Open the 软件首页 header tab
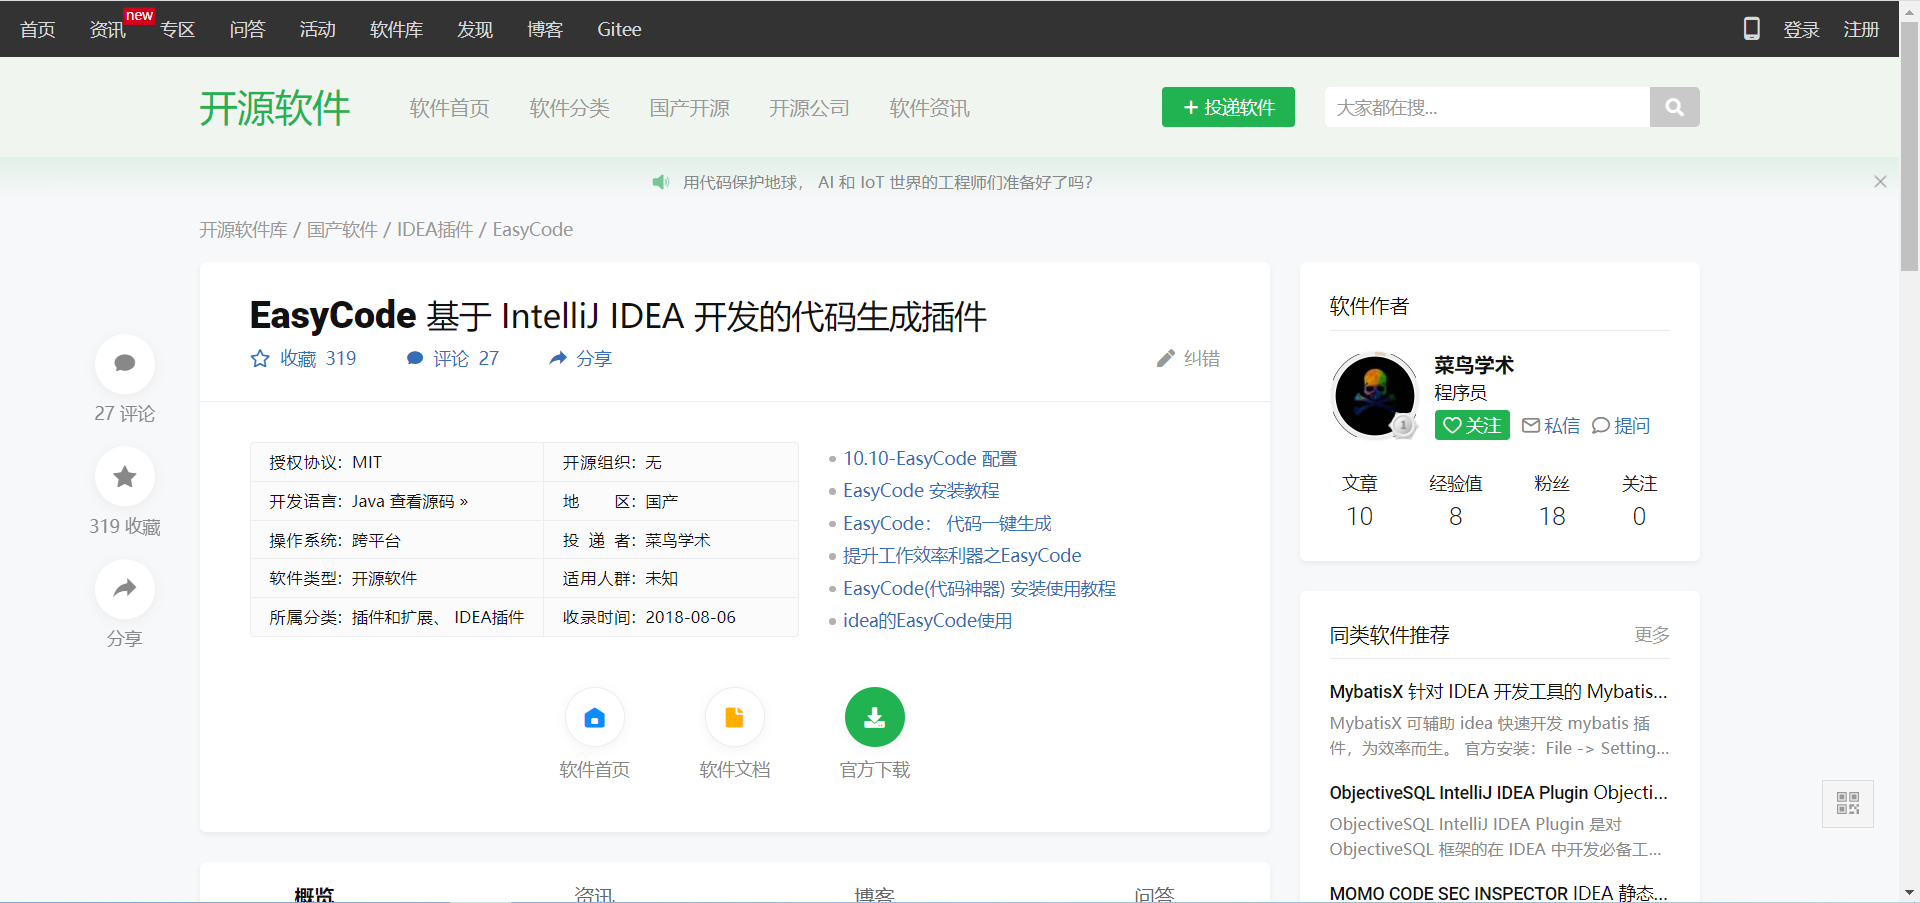The image size is (1920, 903). point(450,108)
